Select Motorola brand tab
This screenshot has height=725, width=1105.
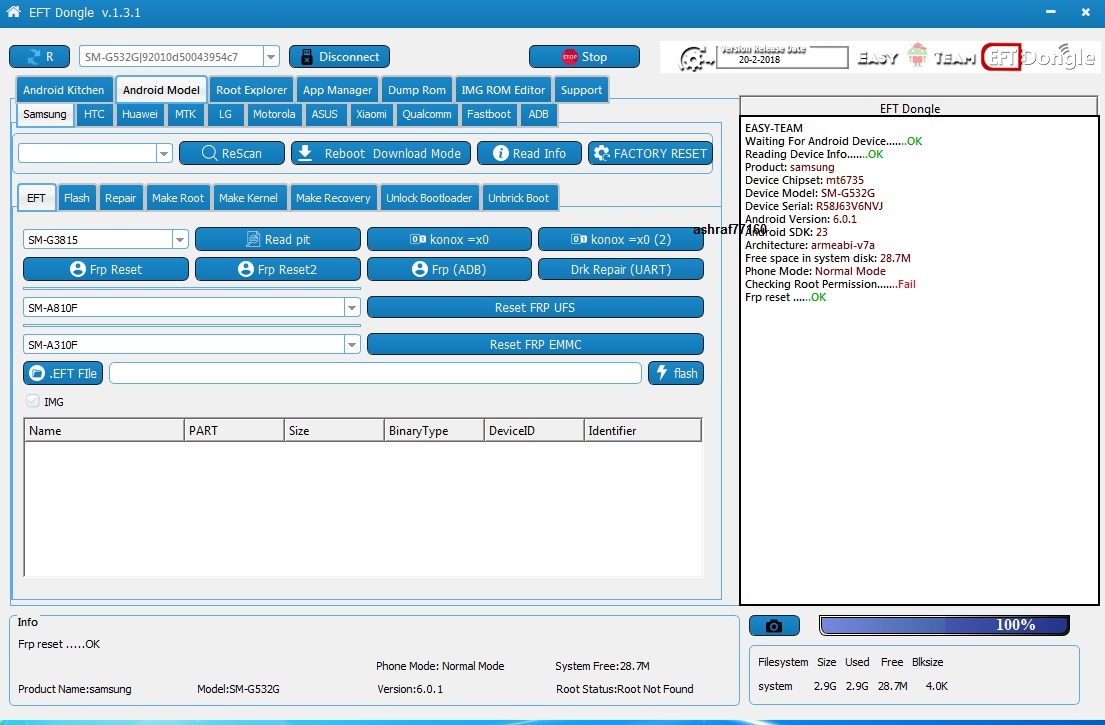pos(274,114)
